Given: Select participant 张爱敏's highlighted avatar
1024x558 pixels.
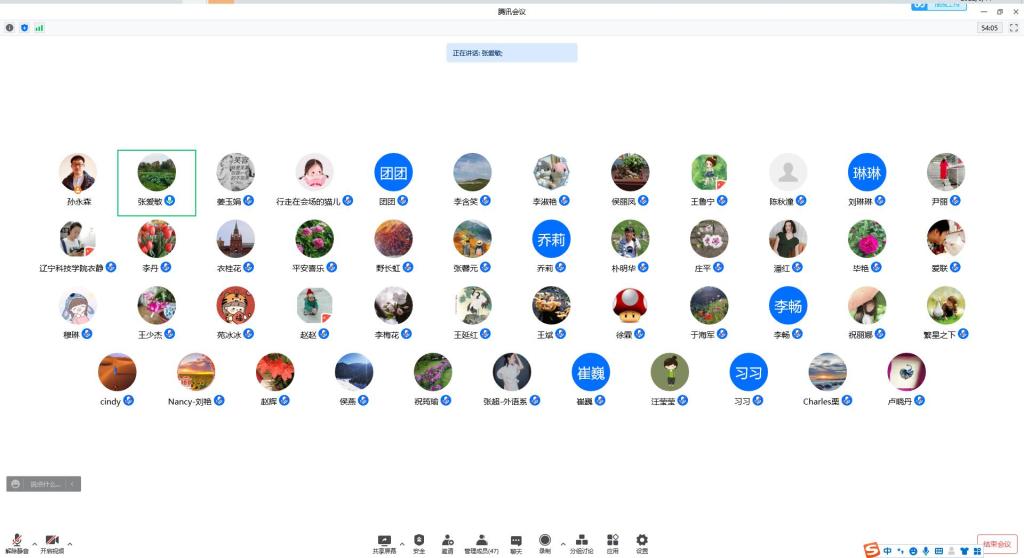Looking at the screenshot, I should click(156, 173).
